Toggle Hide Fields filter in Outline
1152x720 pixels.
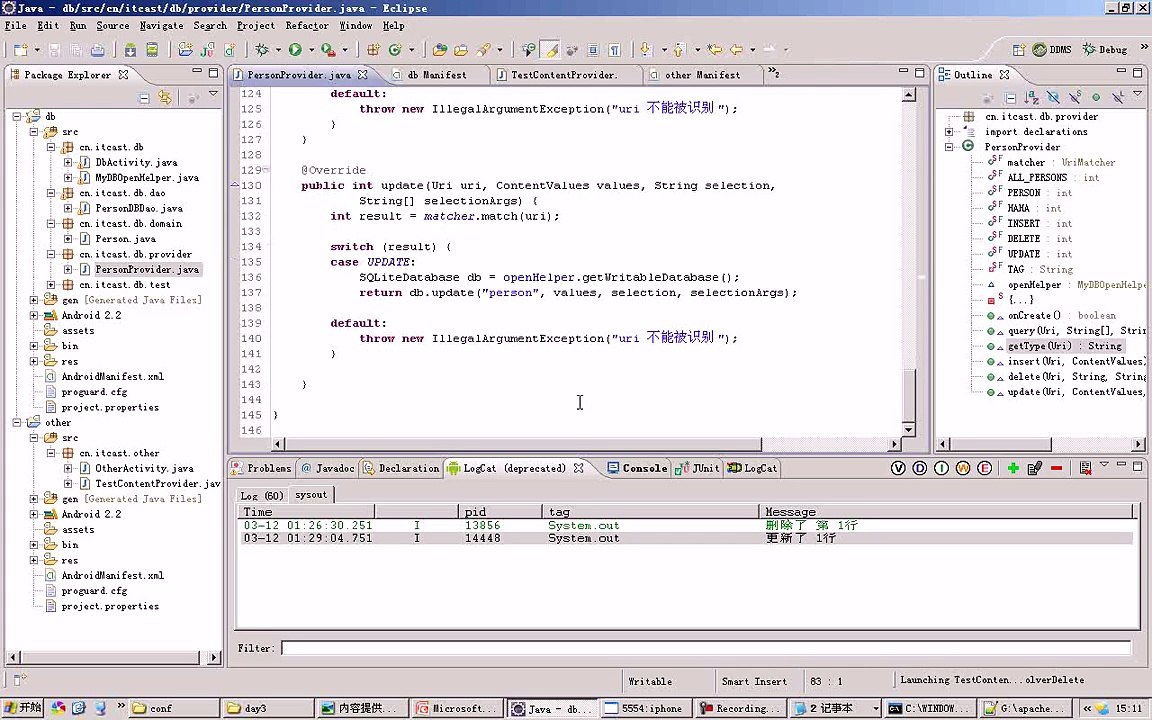(x=1053, y=98)
